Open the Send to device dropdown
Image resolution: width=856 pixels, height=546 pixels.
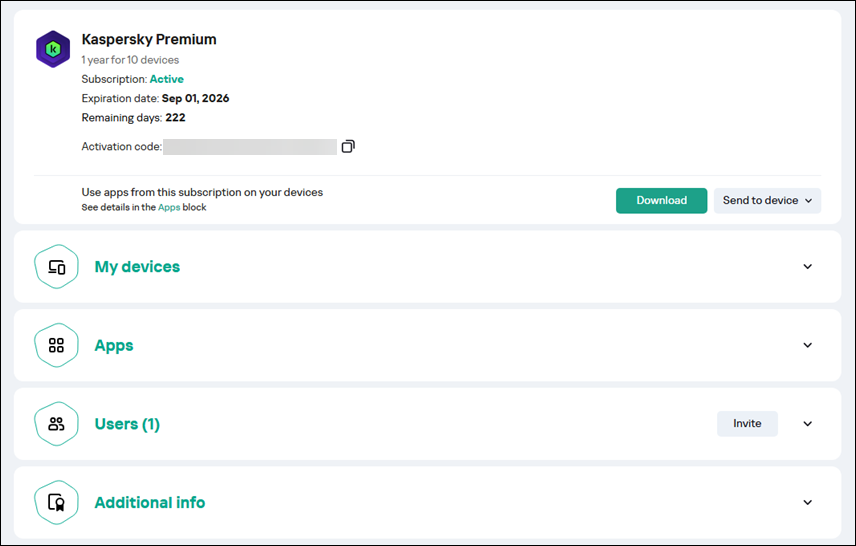click(x=767, y=201)
